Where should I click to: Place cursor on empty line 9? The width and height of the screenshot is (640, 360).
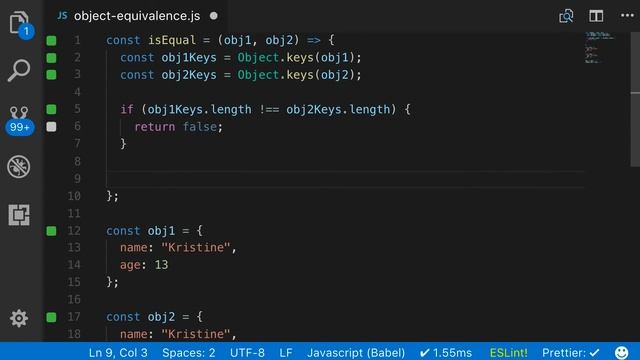[345, 179]
